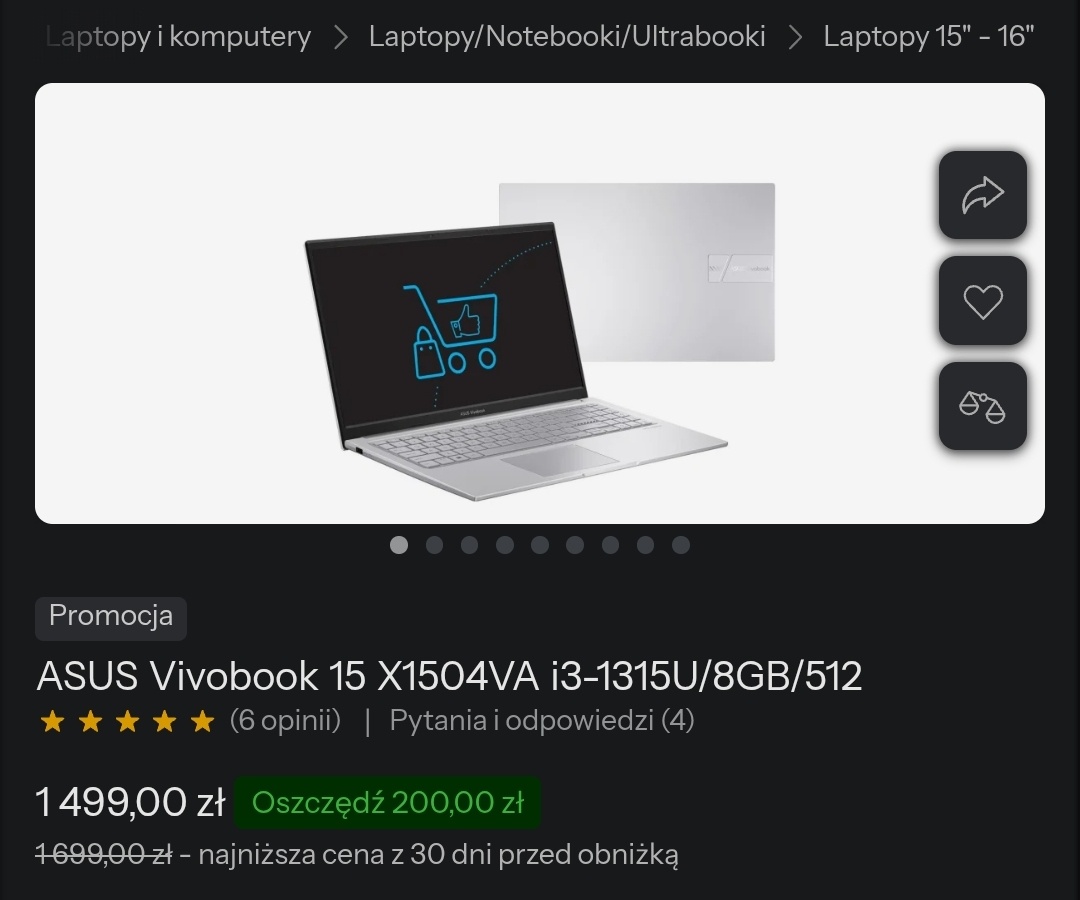This screenshot has height=900, width=1080.
Task: Click the share arrow icon
Action: click(x=983, y=195)
